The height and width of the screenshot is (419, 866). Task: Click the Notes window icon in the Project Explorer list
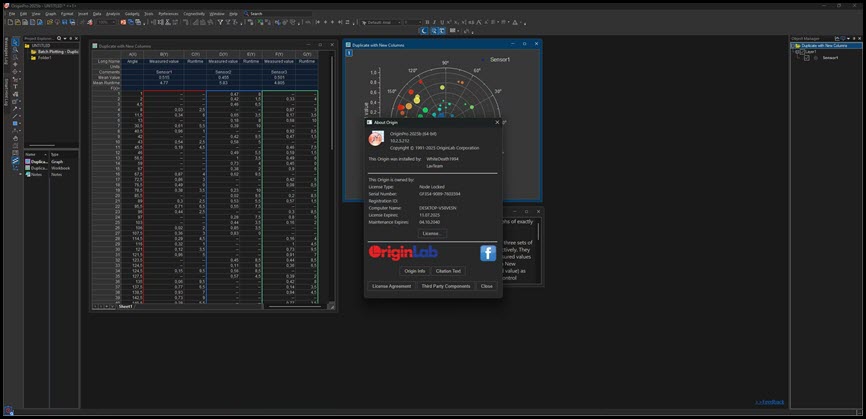click(x=28, y=174)
